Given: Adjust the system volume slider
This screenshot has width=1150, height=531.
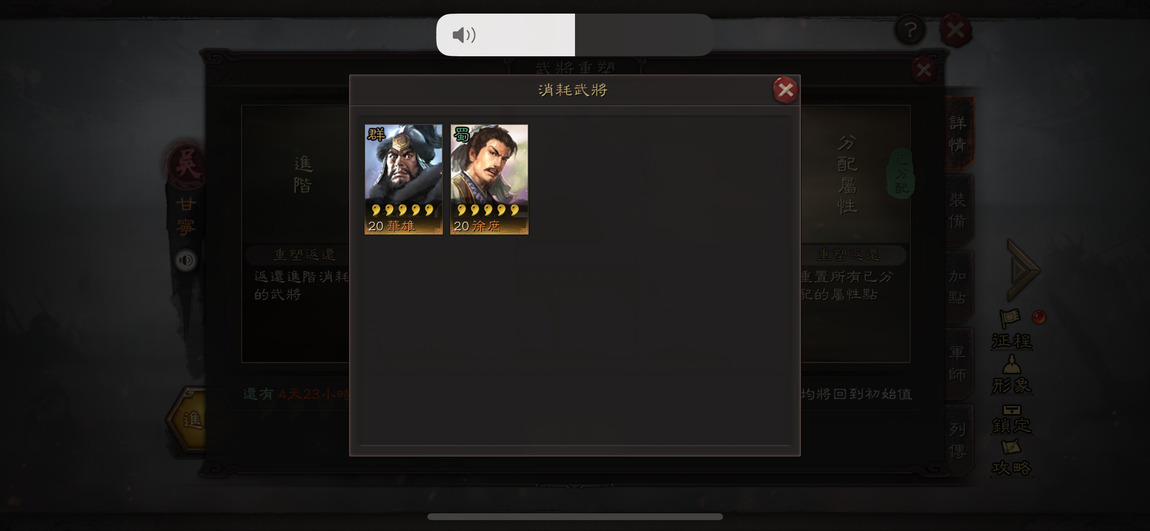Looking at the screenshot, I should pyautogui.click(x=575, y=34).
